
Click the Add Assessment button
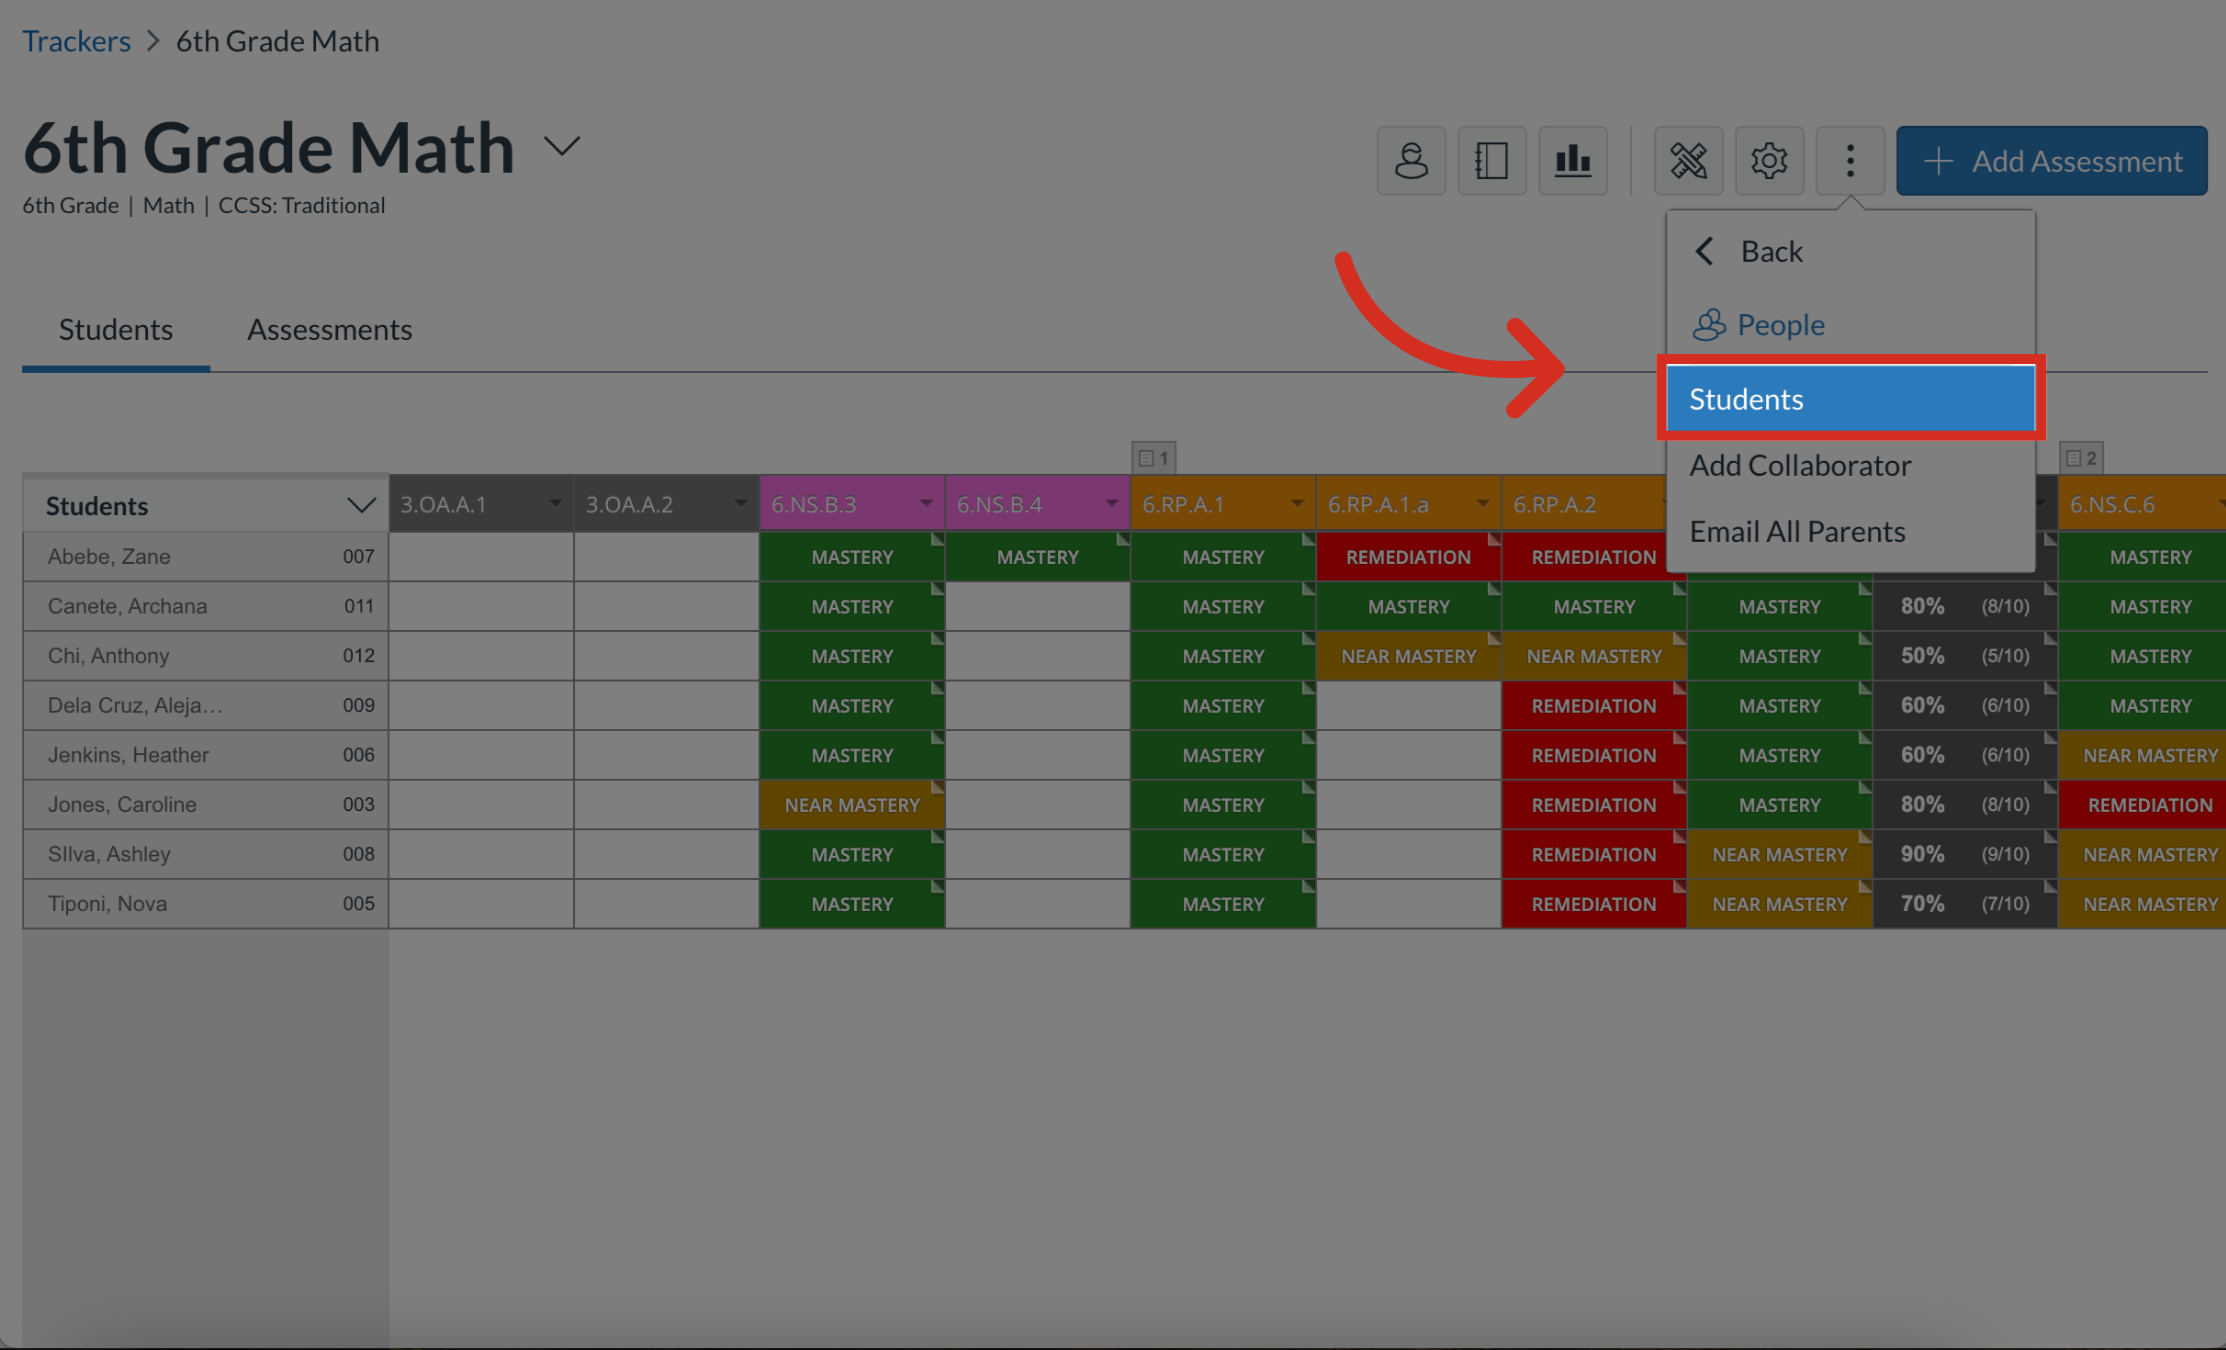(x=2051, y=160)
